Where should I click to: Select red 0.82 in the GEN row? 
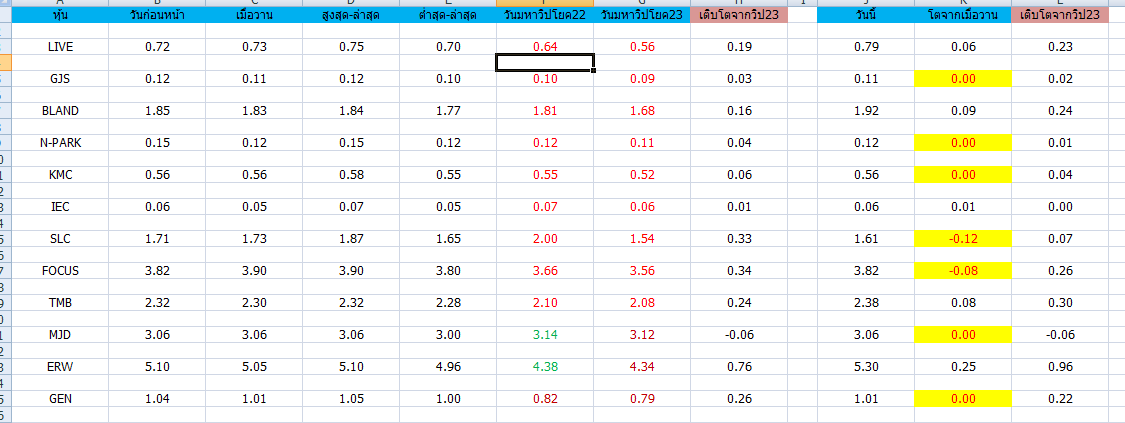pyautogui.click(x=545, y=399)
